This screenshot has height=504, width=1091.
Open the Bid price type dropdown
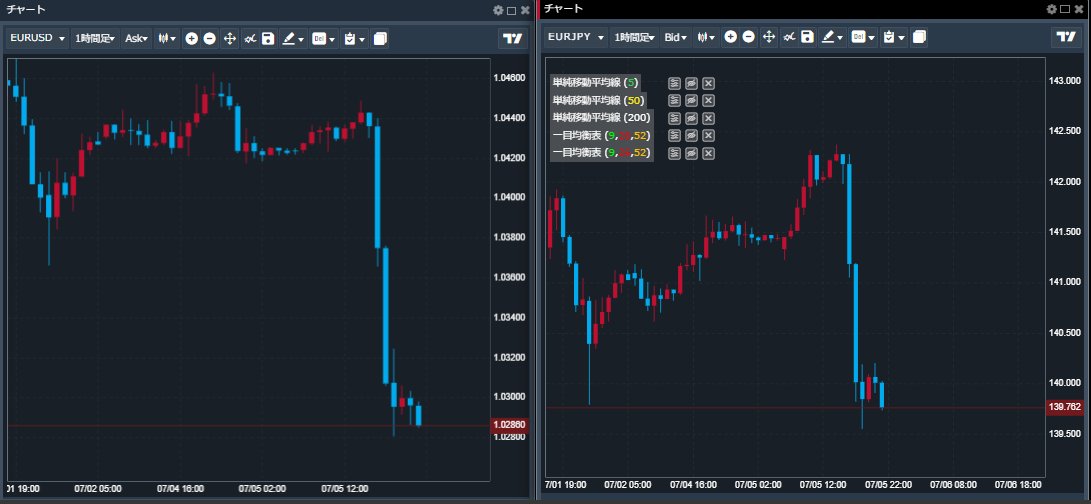676,38
